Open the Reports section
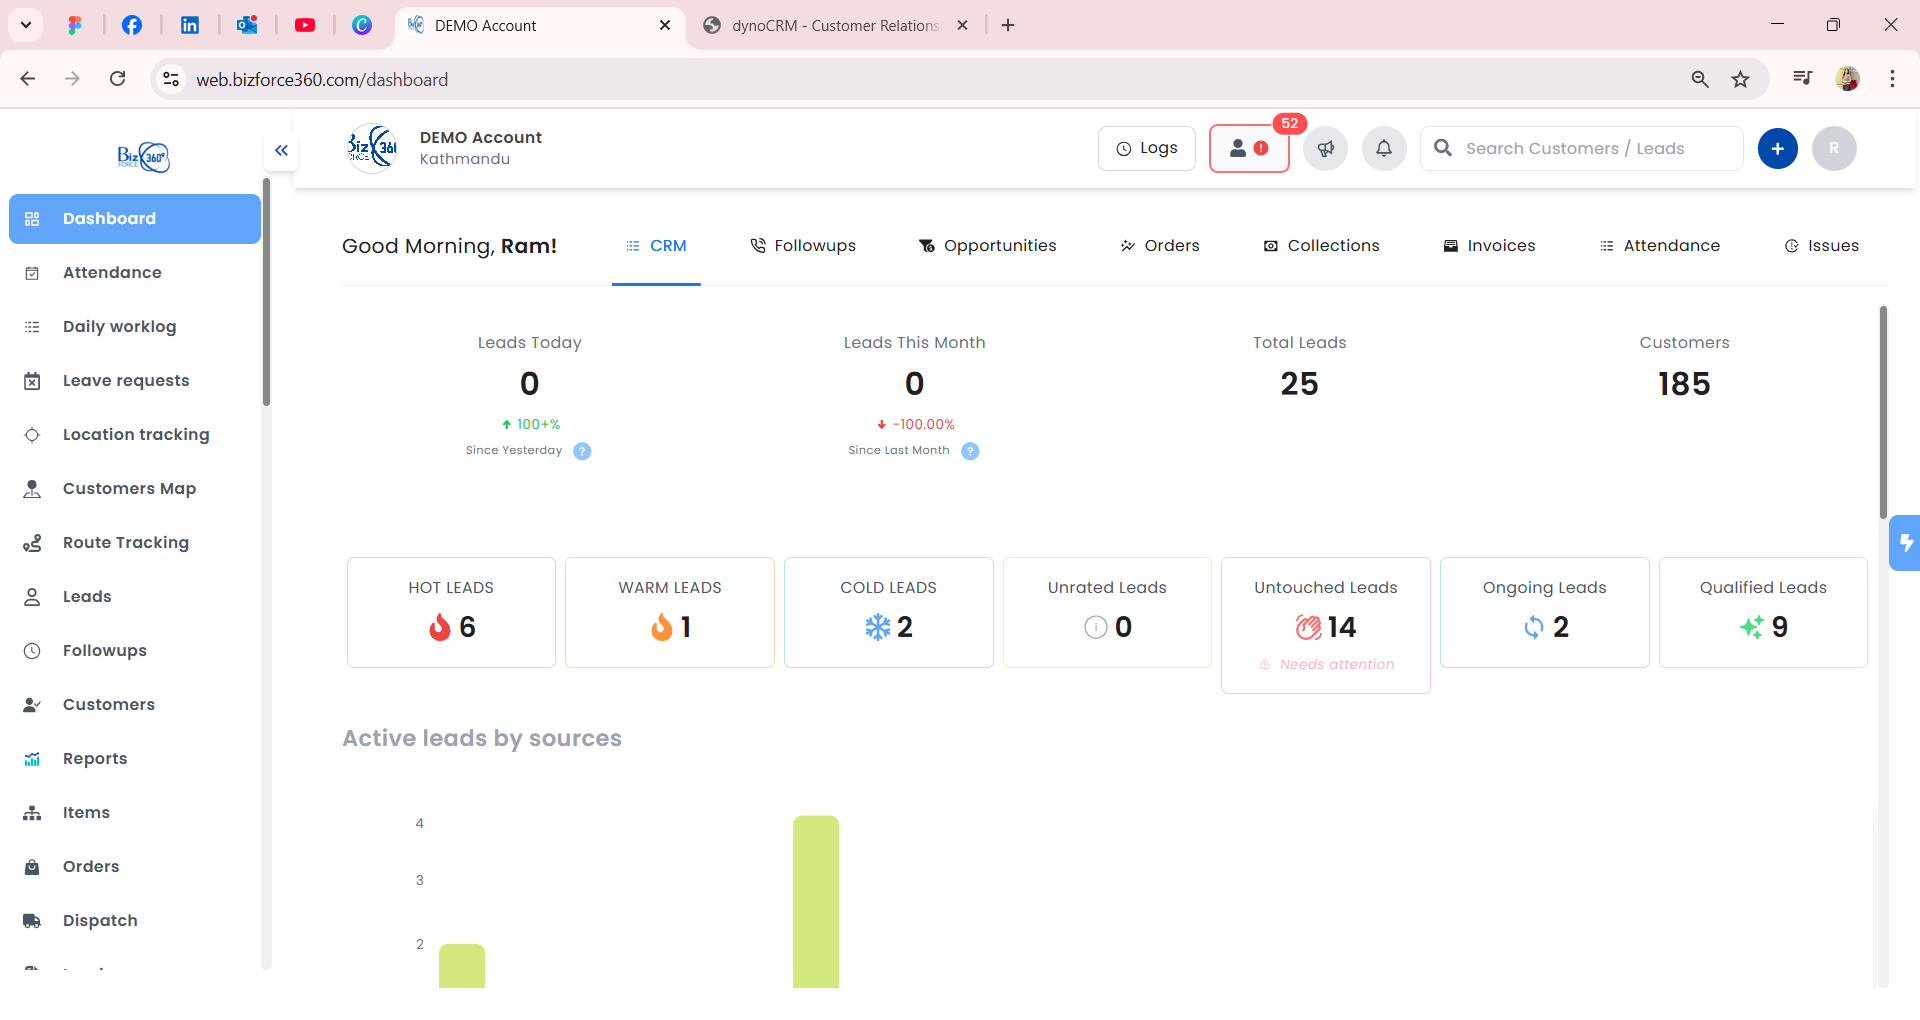This screenshot has width=1920, height=1020. [95, 758]
